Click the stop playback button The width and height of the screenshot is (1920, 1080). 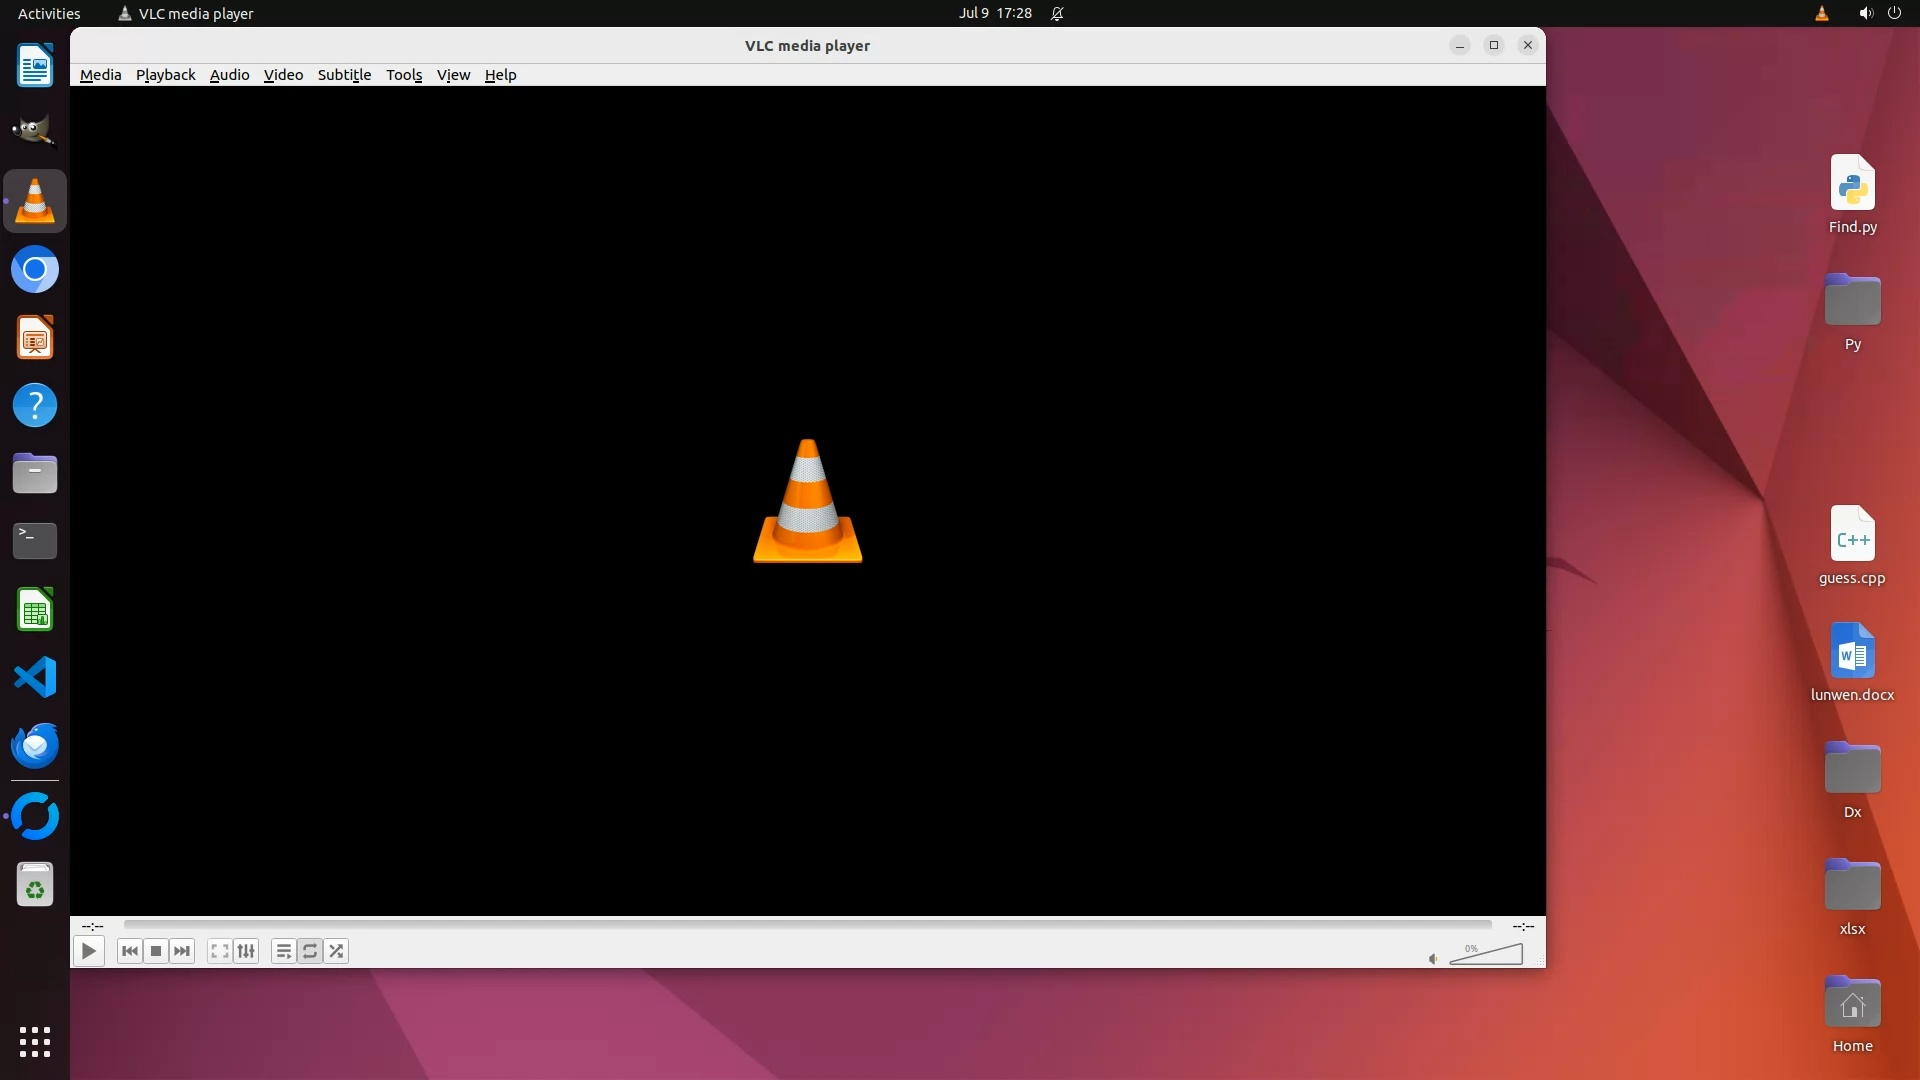156,951
